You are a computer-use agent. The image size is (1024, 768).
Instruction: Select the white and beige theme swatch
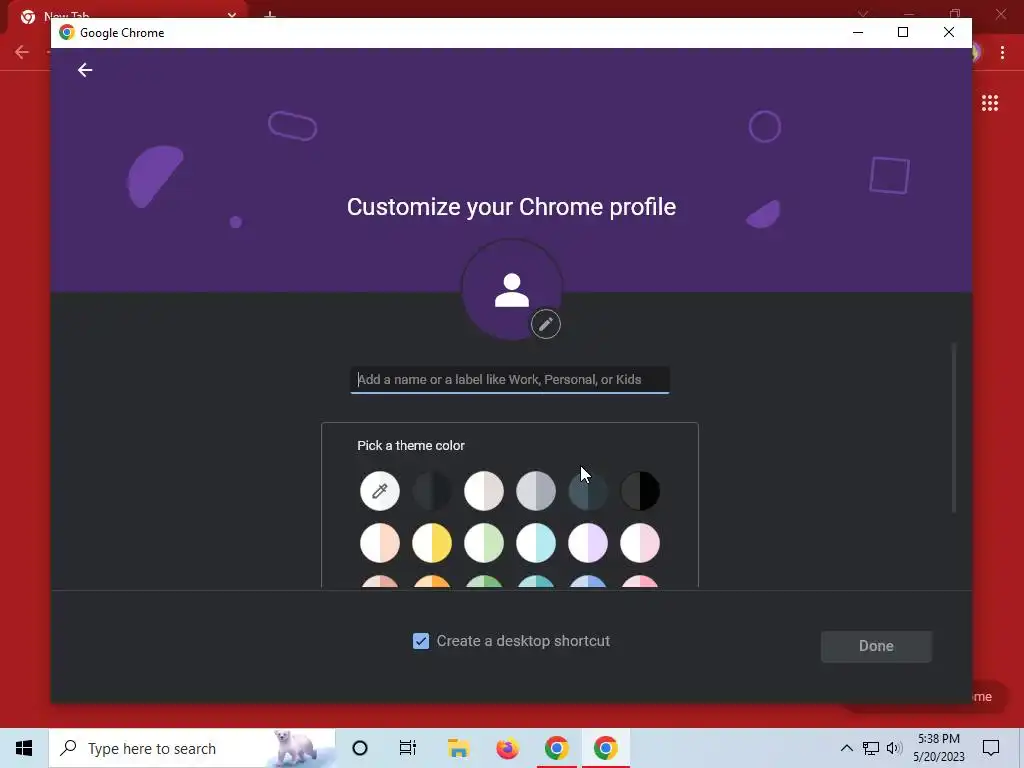click(484, 490)
